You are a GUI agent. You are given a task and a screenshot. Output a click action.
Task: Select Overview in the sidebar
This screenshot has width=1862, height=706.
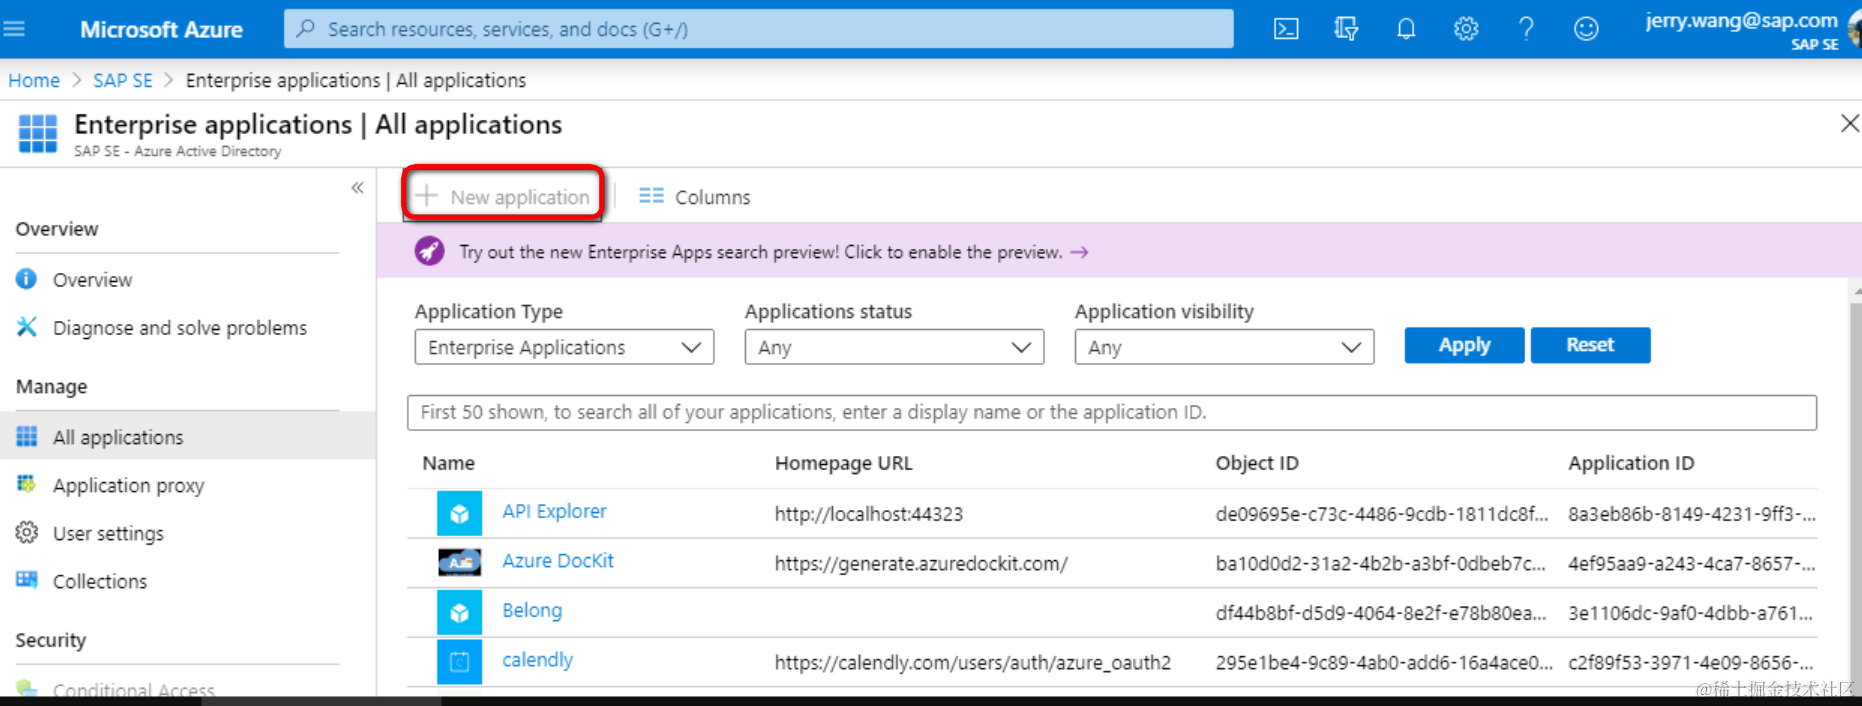coord(92,280)
